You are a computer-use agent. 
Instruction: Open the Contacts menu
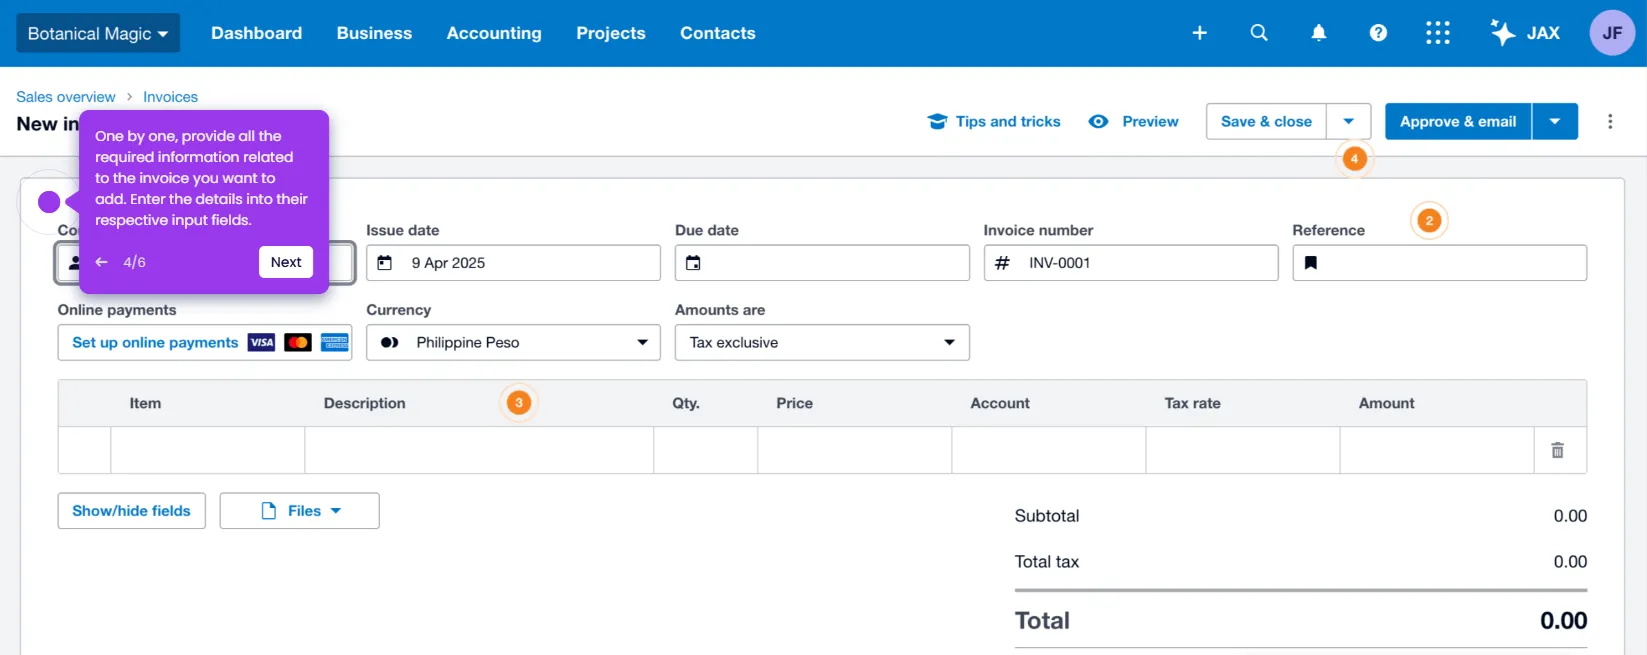click(x=718, y=33)
